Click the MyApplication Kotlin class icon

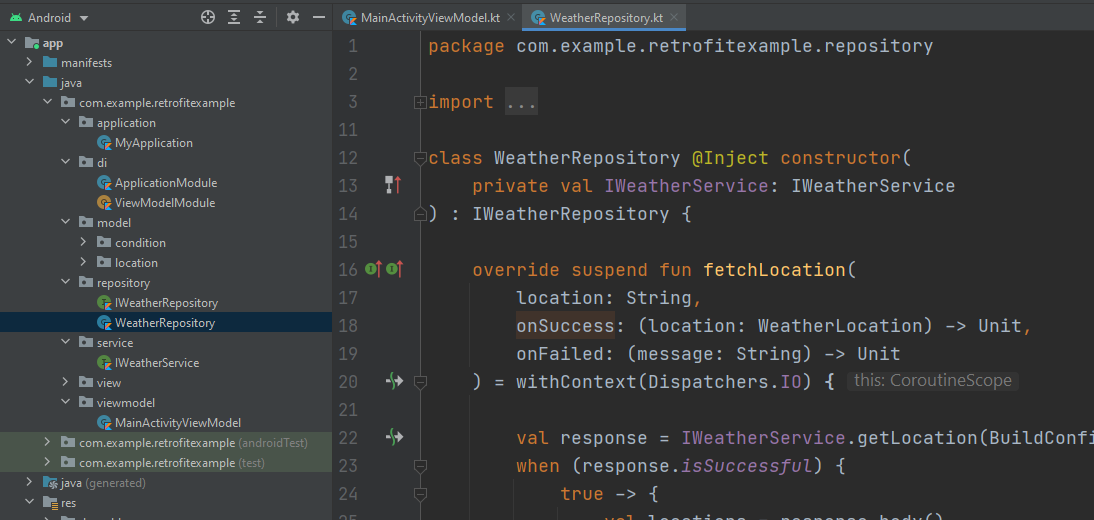(x=104, y=142)
